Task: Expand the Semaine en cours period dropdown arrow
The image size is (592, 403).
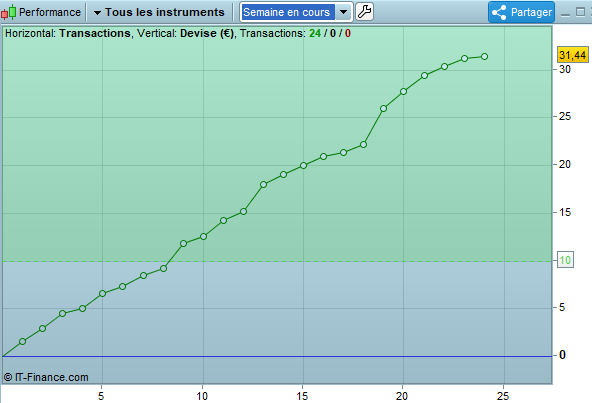Action: pos(343,12)
